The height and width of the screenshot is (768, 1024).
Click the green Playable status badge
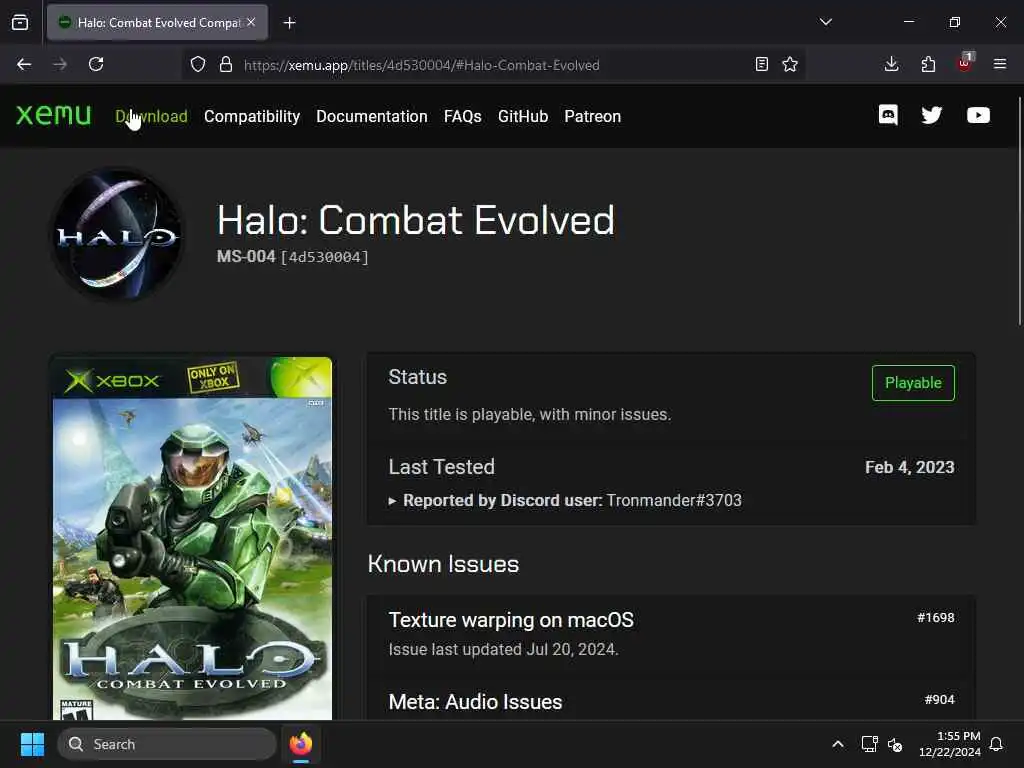[913, 383]
